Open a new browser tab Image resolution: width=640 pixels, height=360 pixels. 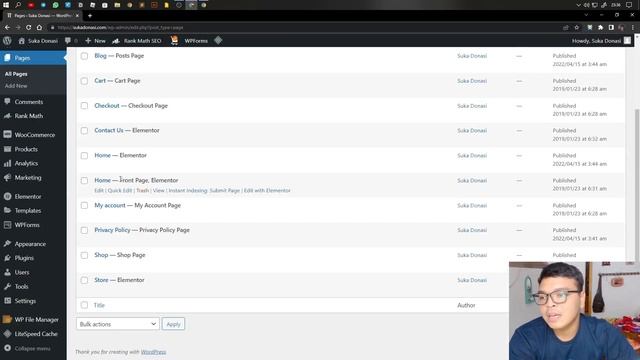pos(90,16)
